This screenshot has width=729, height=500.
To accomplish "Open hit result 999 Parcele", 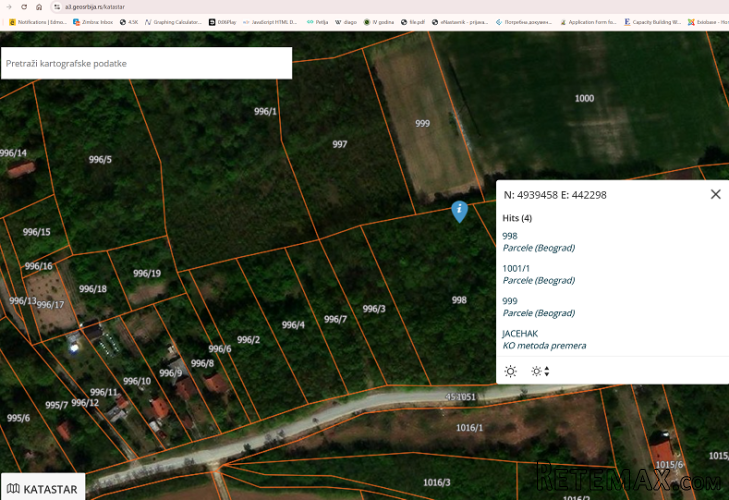I will (x=538, y=307).
